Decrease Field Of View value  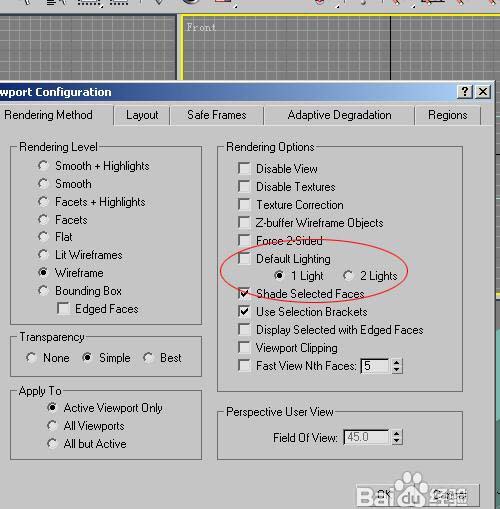pyautogui.click(x=396, y=441)
